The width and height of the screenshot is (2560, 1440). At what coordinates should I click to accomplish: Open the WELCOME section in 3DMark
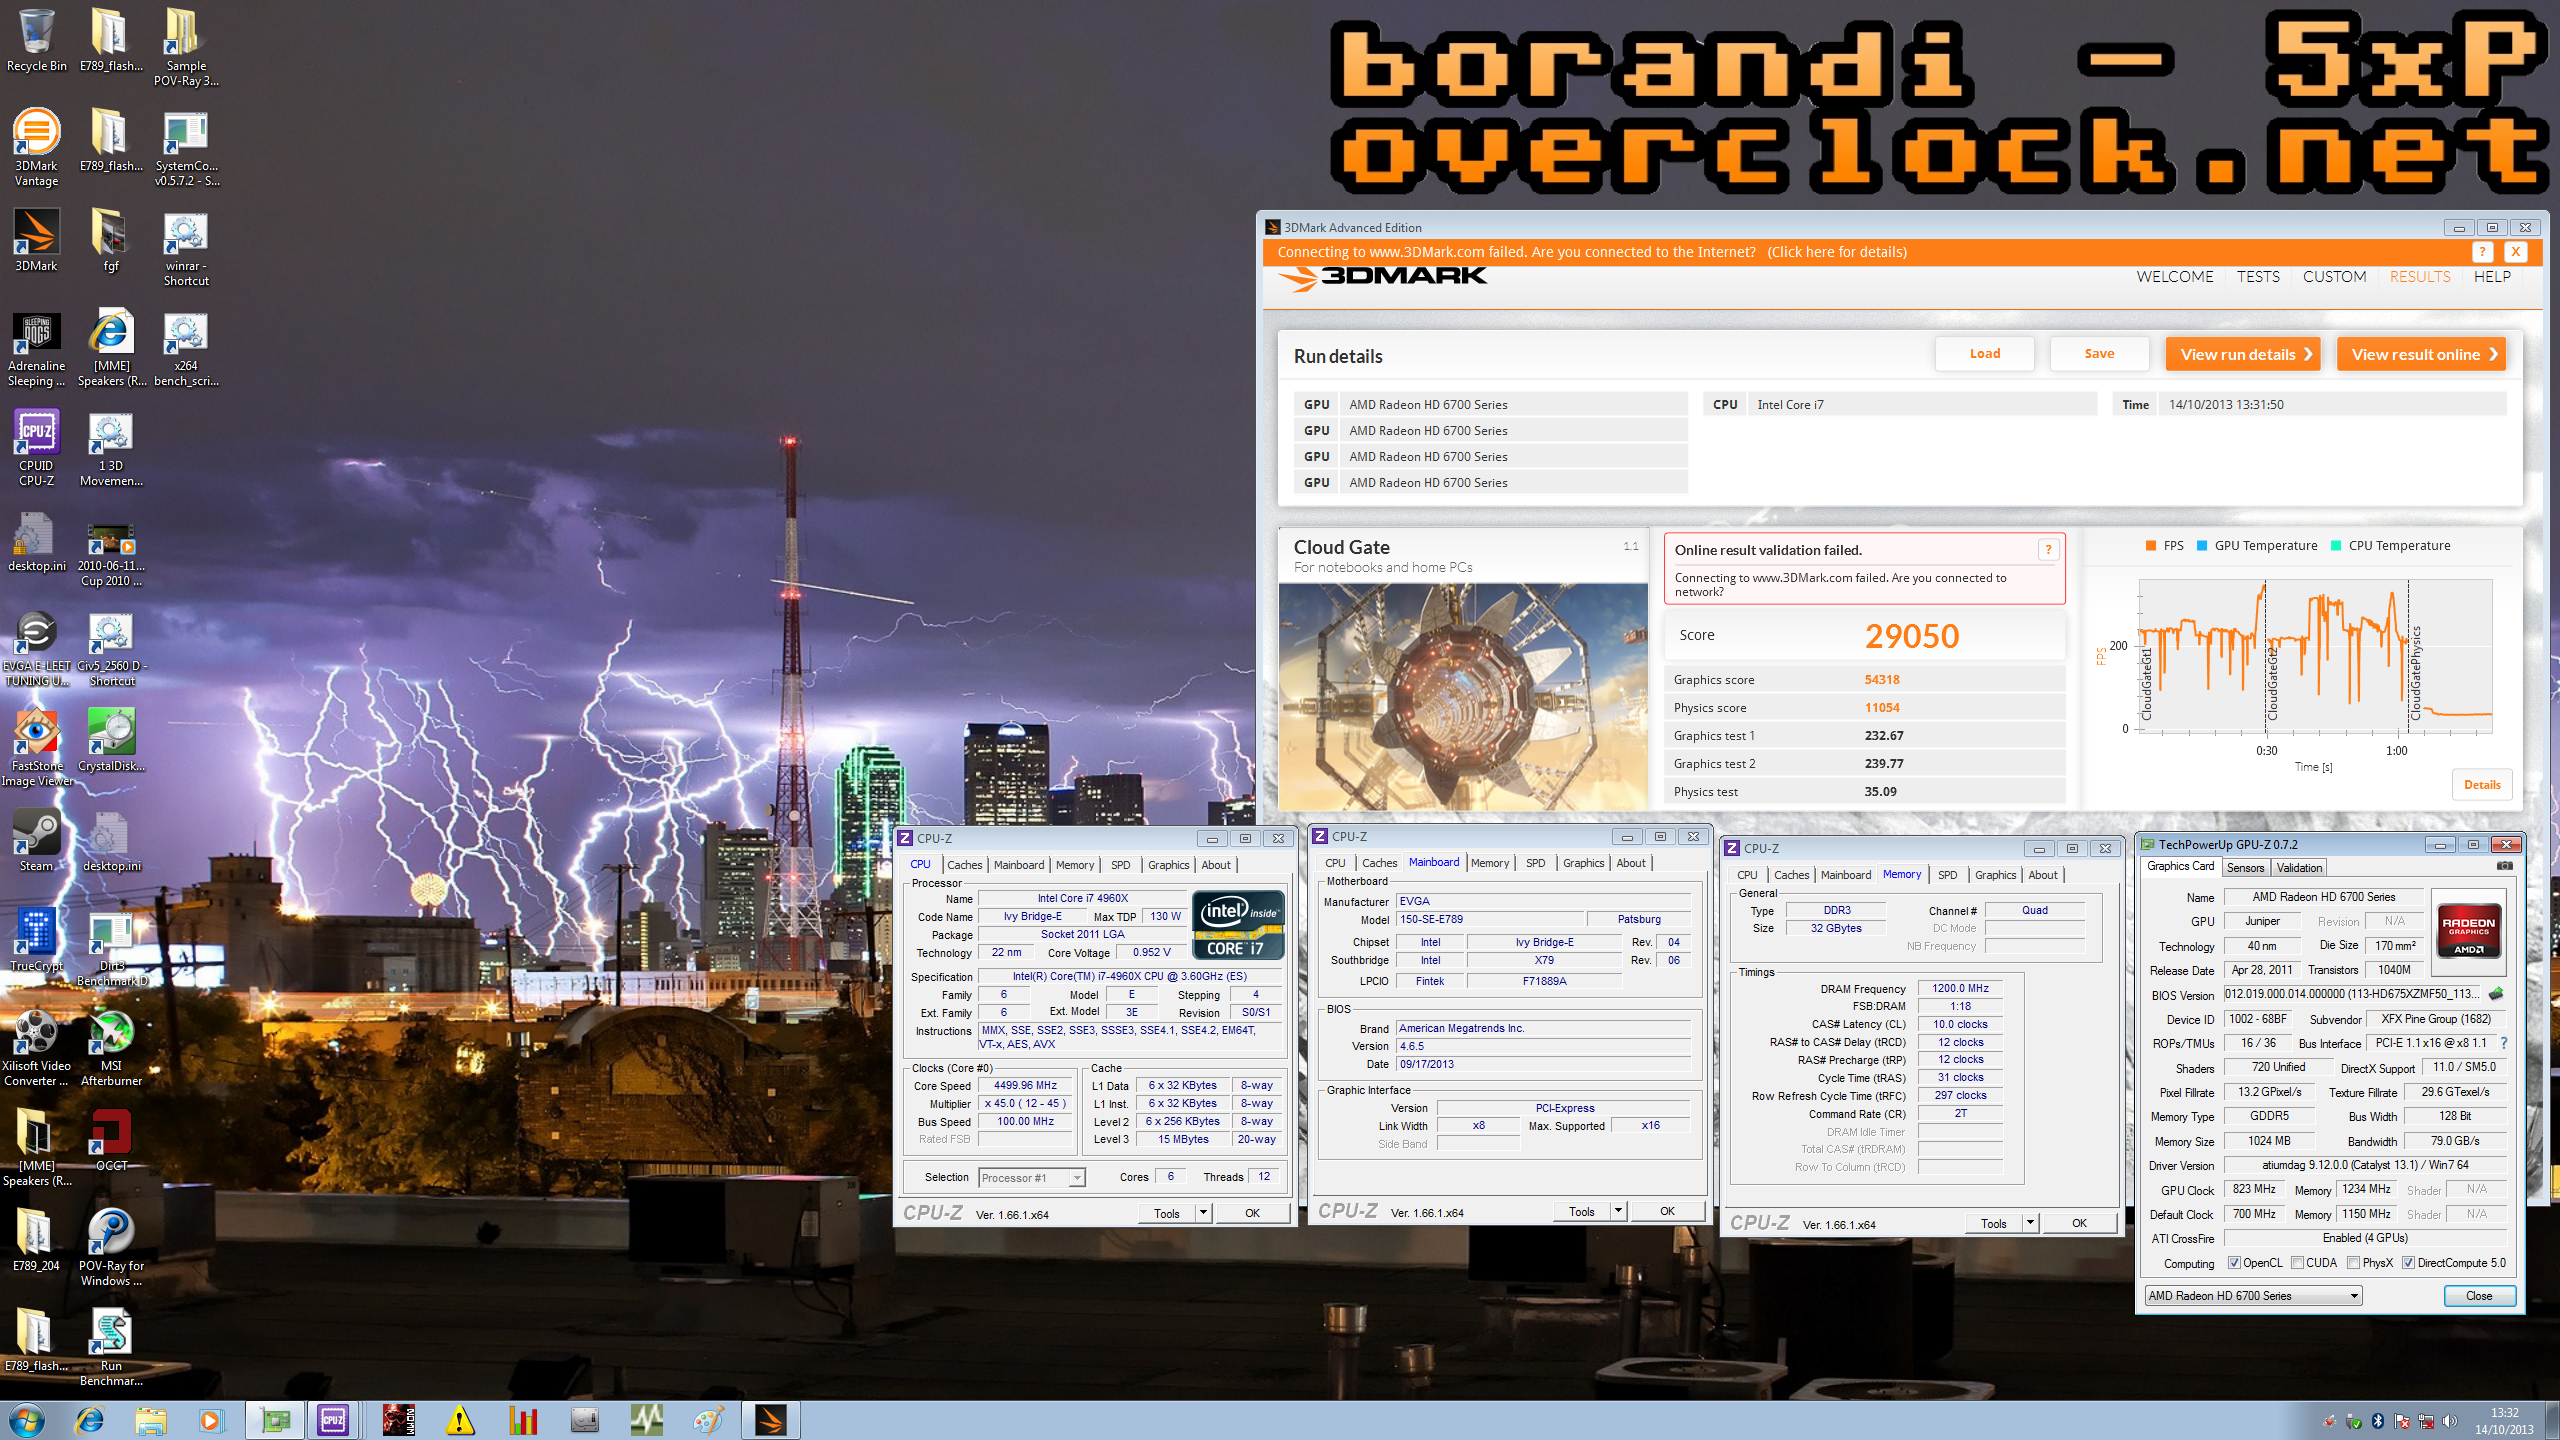click(2175, 277)
